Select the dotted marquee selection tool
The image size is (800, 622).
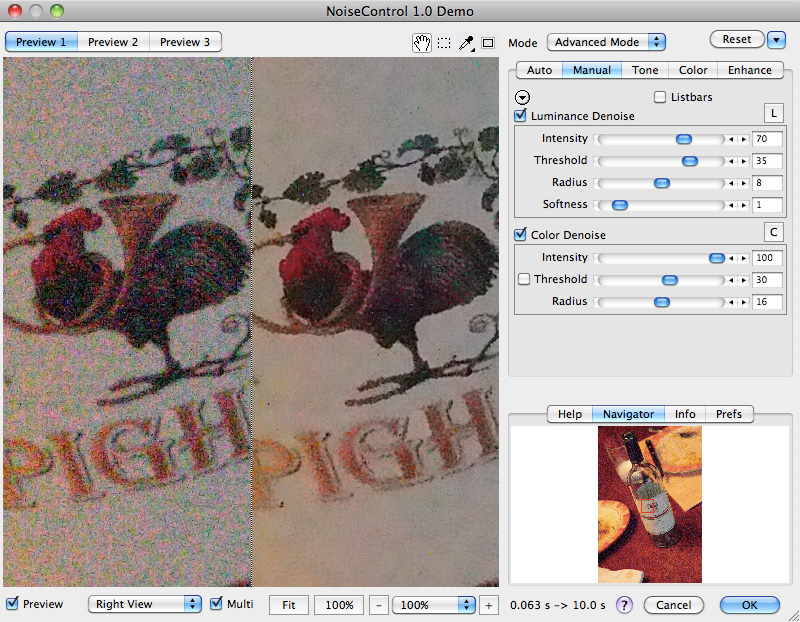pyautogui.click(x=444, y=43)
